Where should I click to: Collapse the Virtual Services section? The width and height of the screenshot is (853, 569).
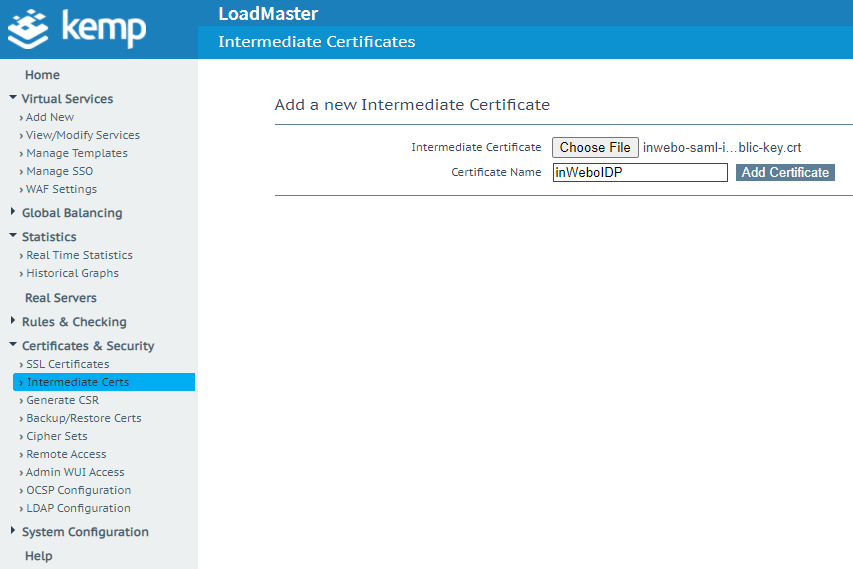13,98
